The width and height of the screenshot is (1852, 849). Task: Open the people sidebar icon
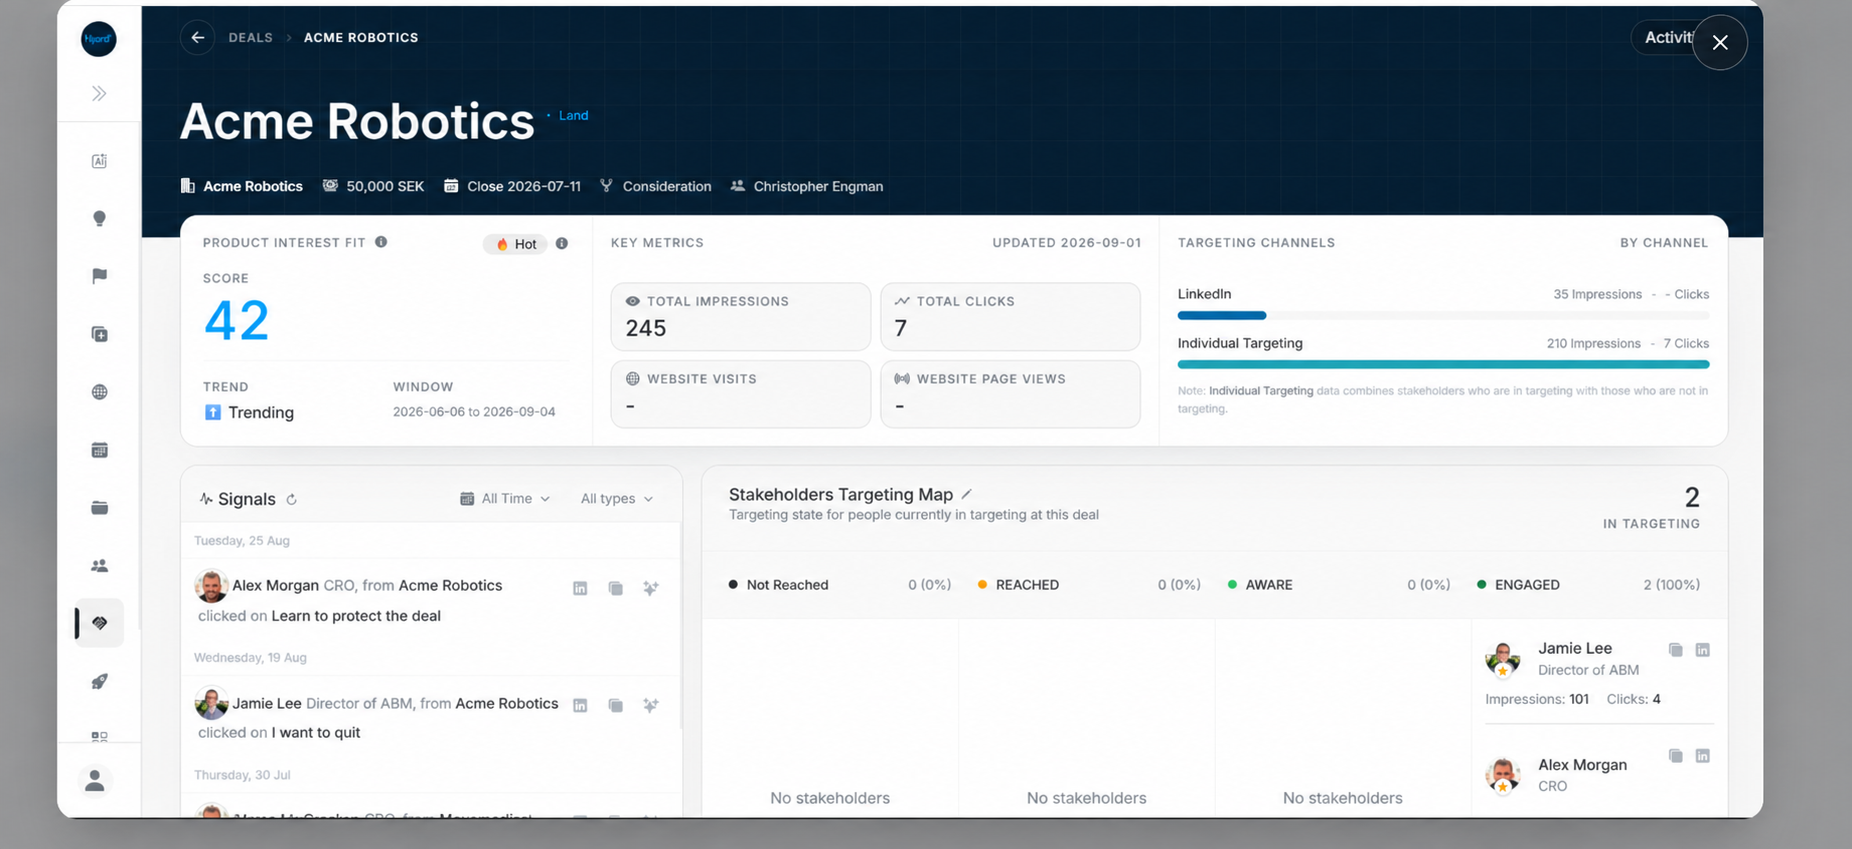pos(99,566)
